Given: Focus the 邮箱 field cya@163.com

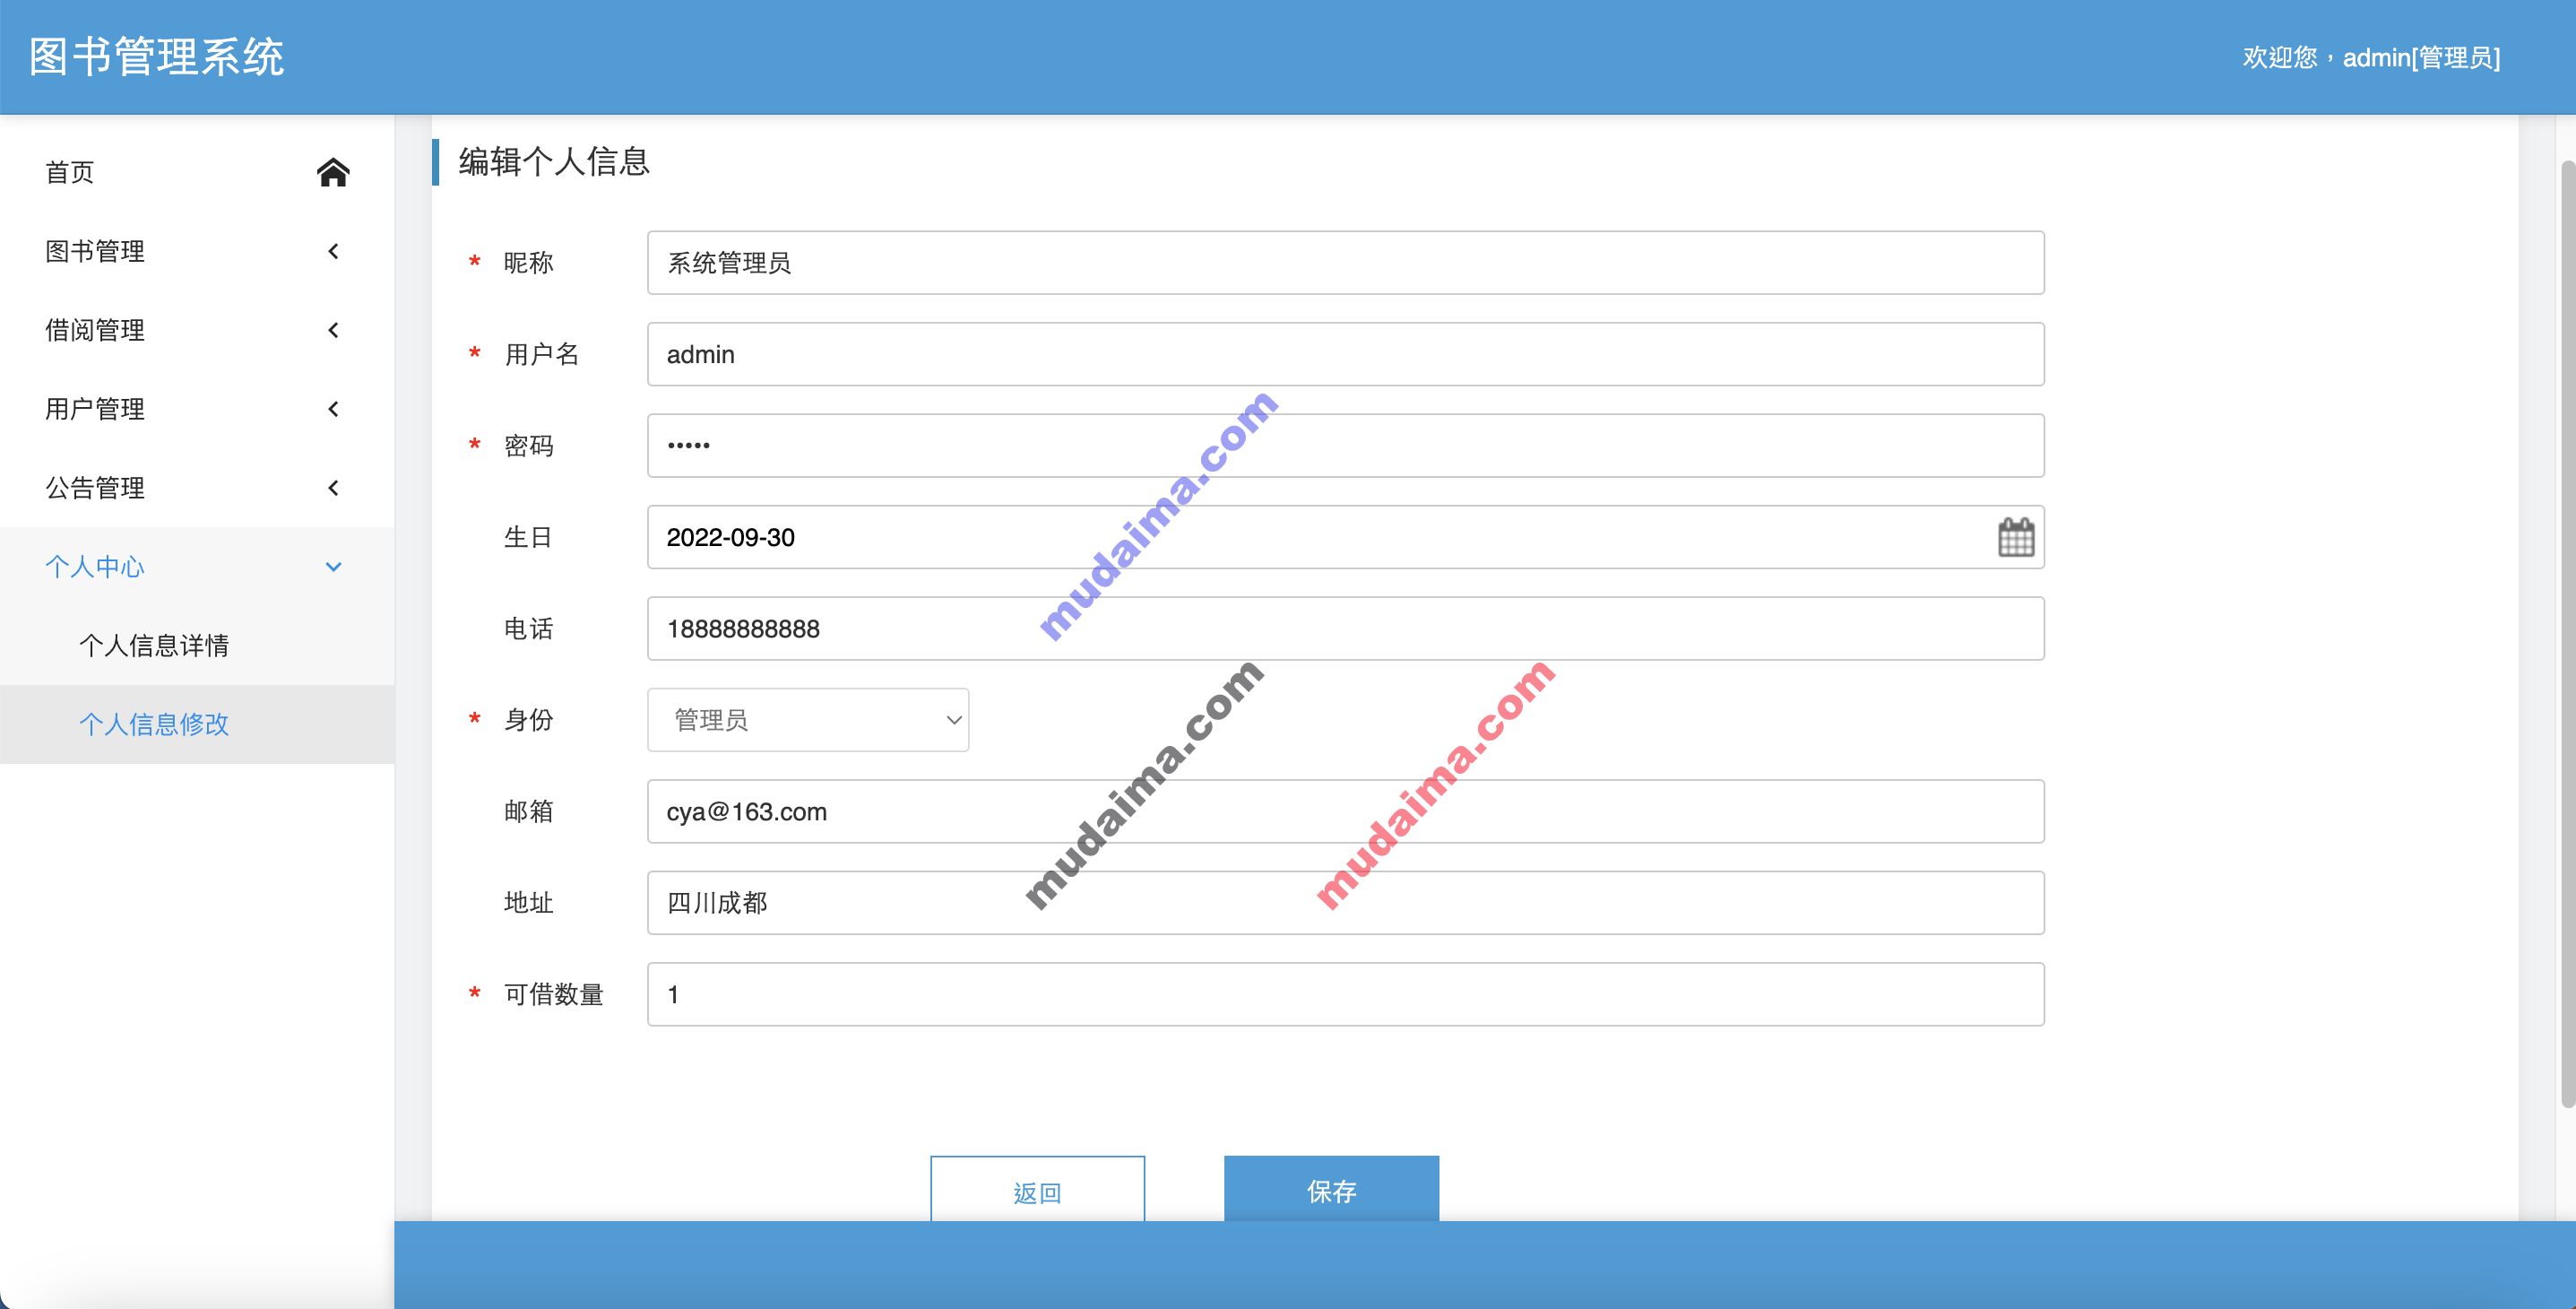Looking at the screenshot, I should click(1345, 812).
